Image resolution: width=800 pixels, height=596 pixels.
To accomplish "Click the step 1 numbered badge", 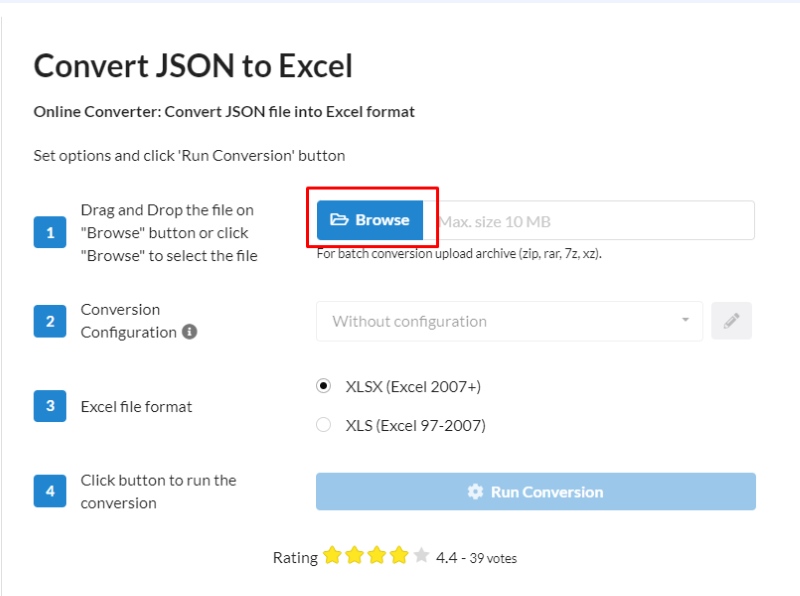I will (50, 232).
